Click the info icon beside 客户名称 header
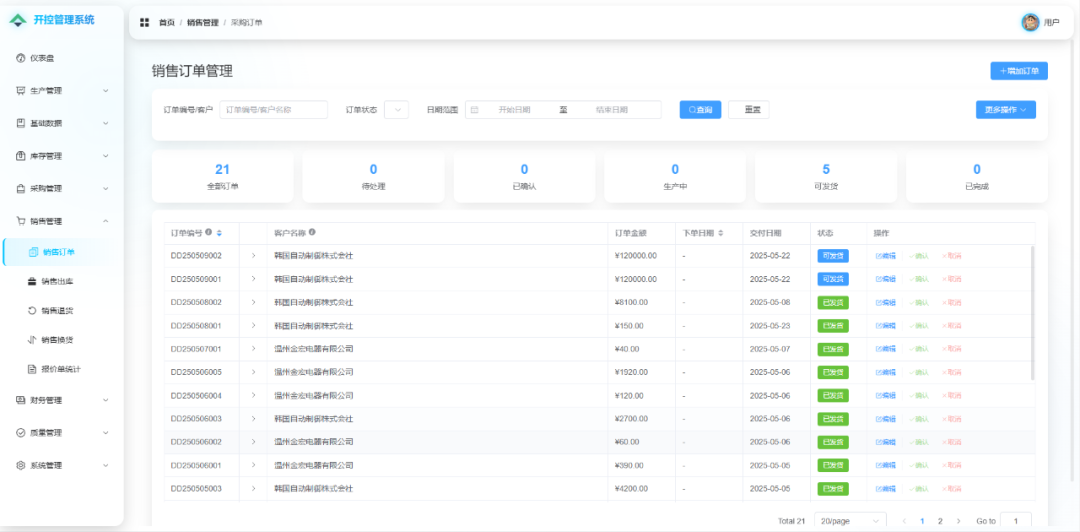 (x=312, y=232)
